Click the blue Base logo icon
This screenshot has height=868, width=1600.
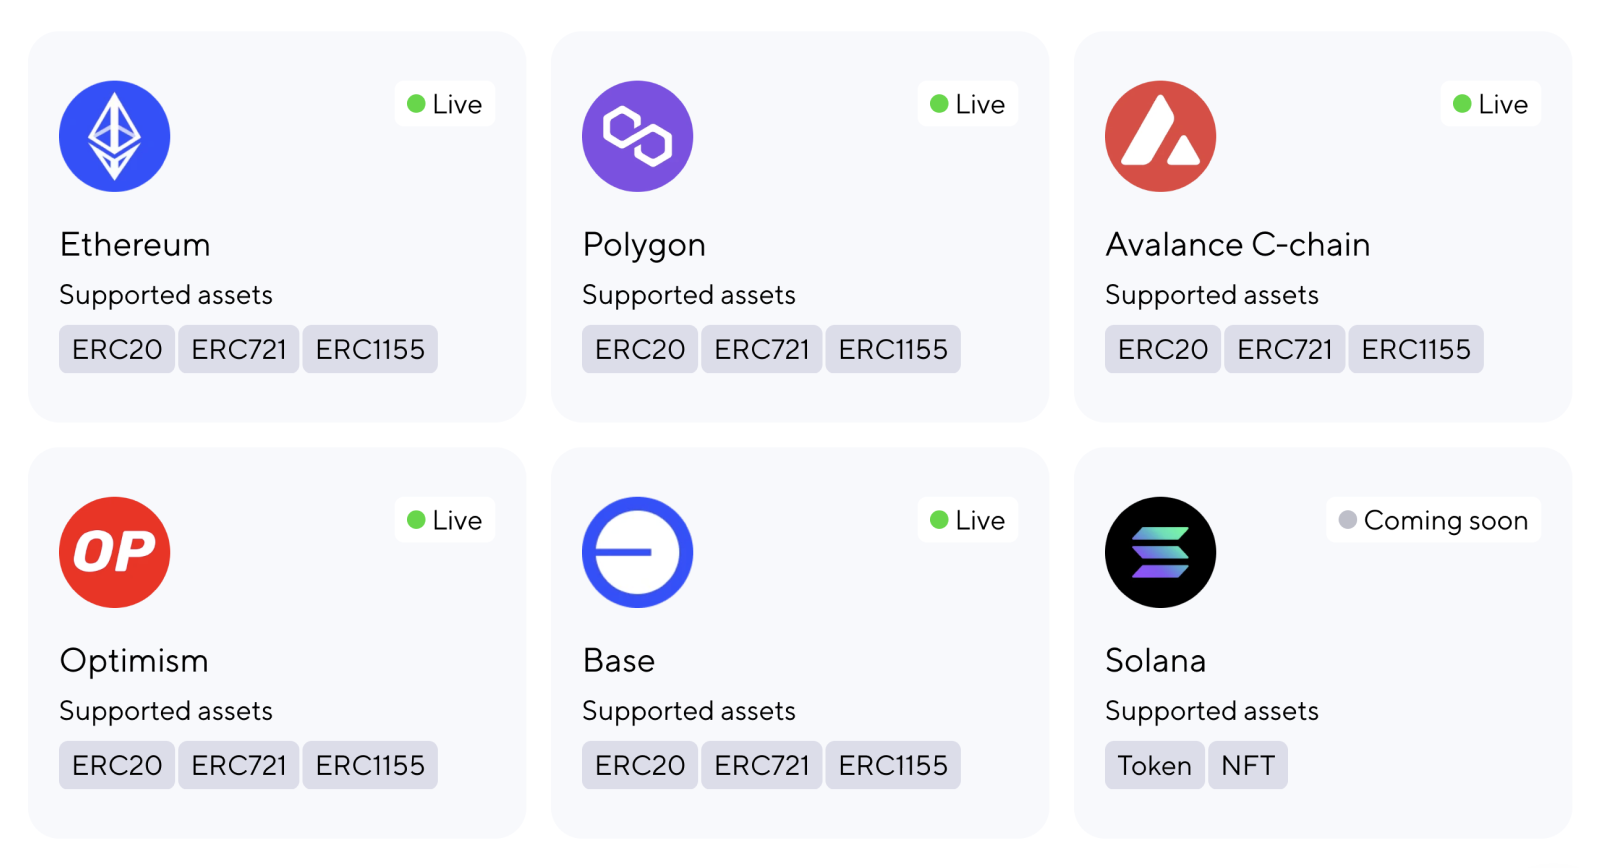pos(637,552)
